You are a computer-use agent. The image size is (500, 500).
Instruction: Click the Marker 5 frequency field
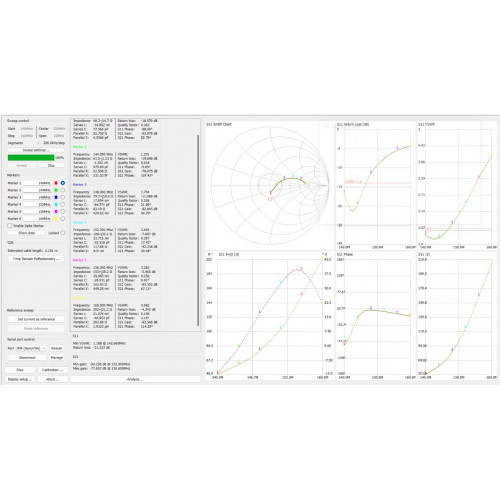click(37, 212)
